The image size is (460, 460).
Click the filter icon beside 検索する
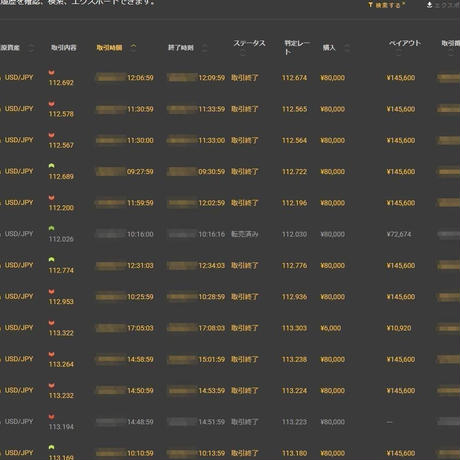(370, 5)
